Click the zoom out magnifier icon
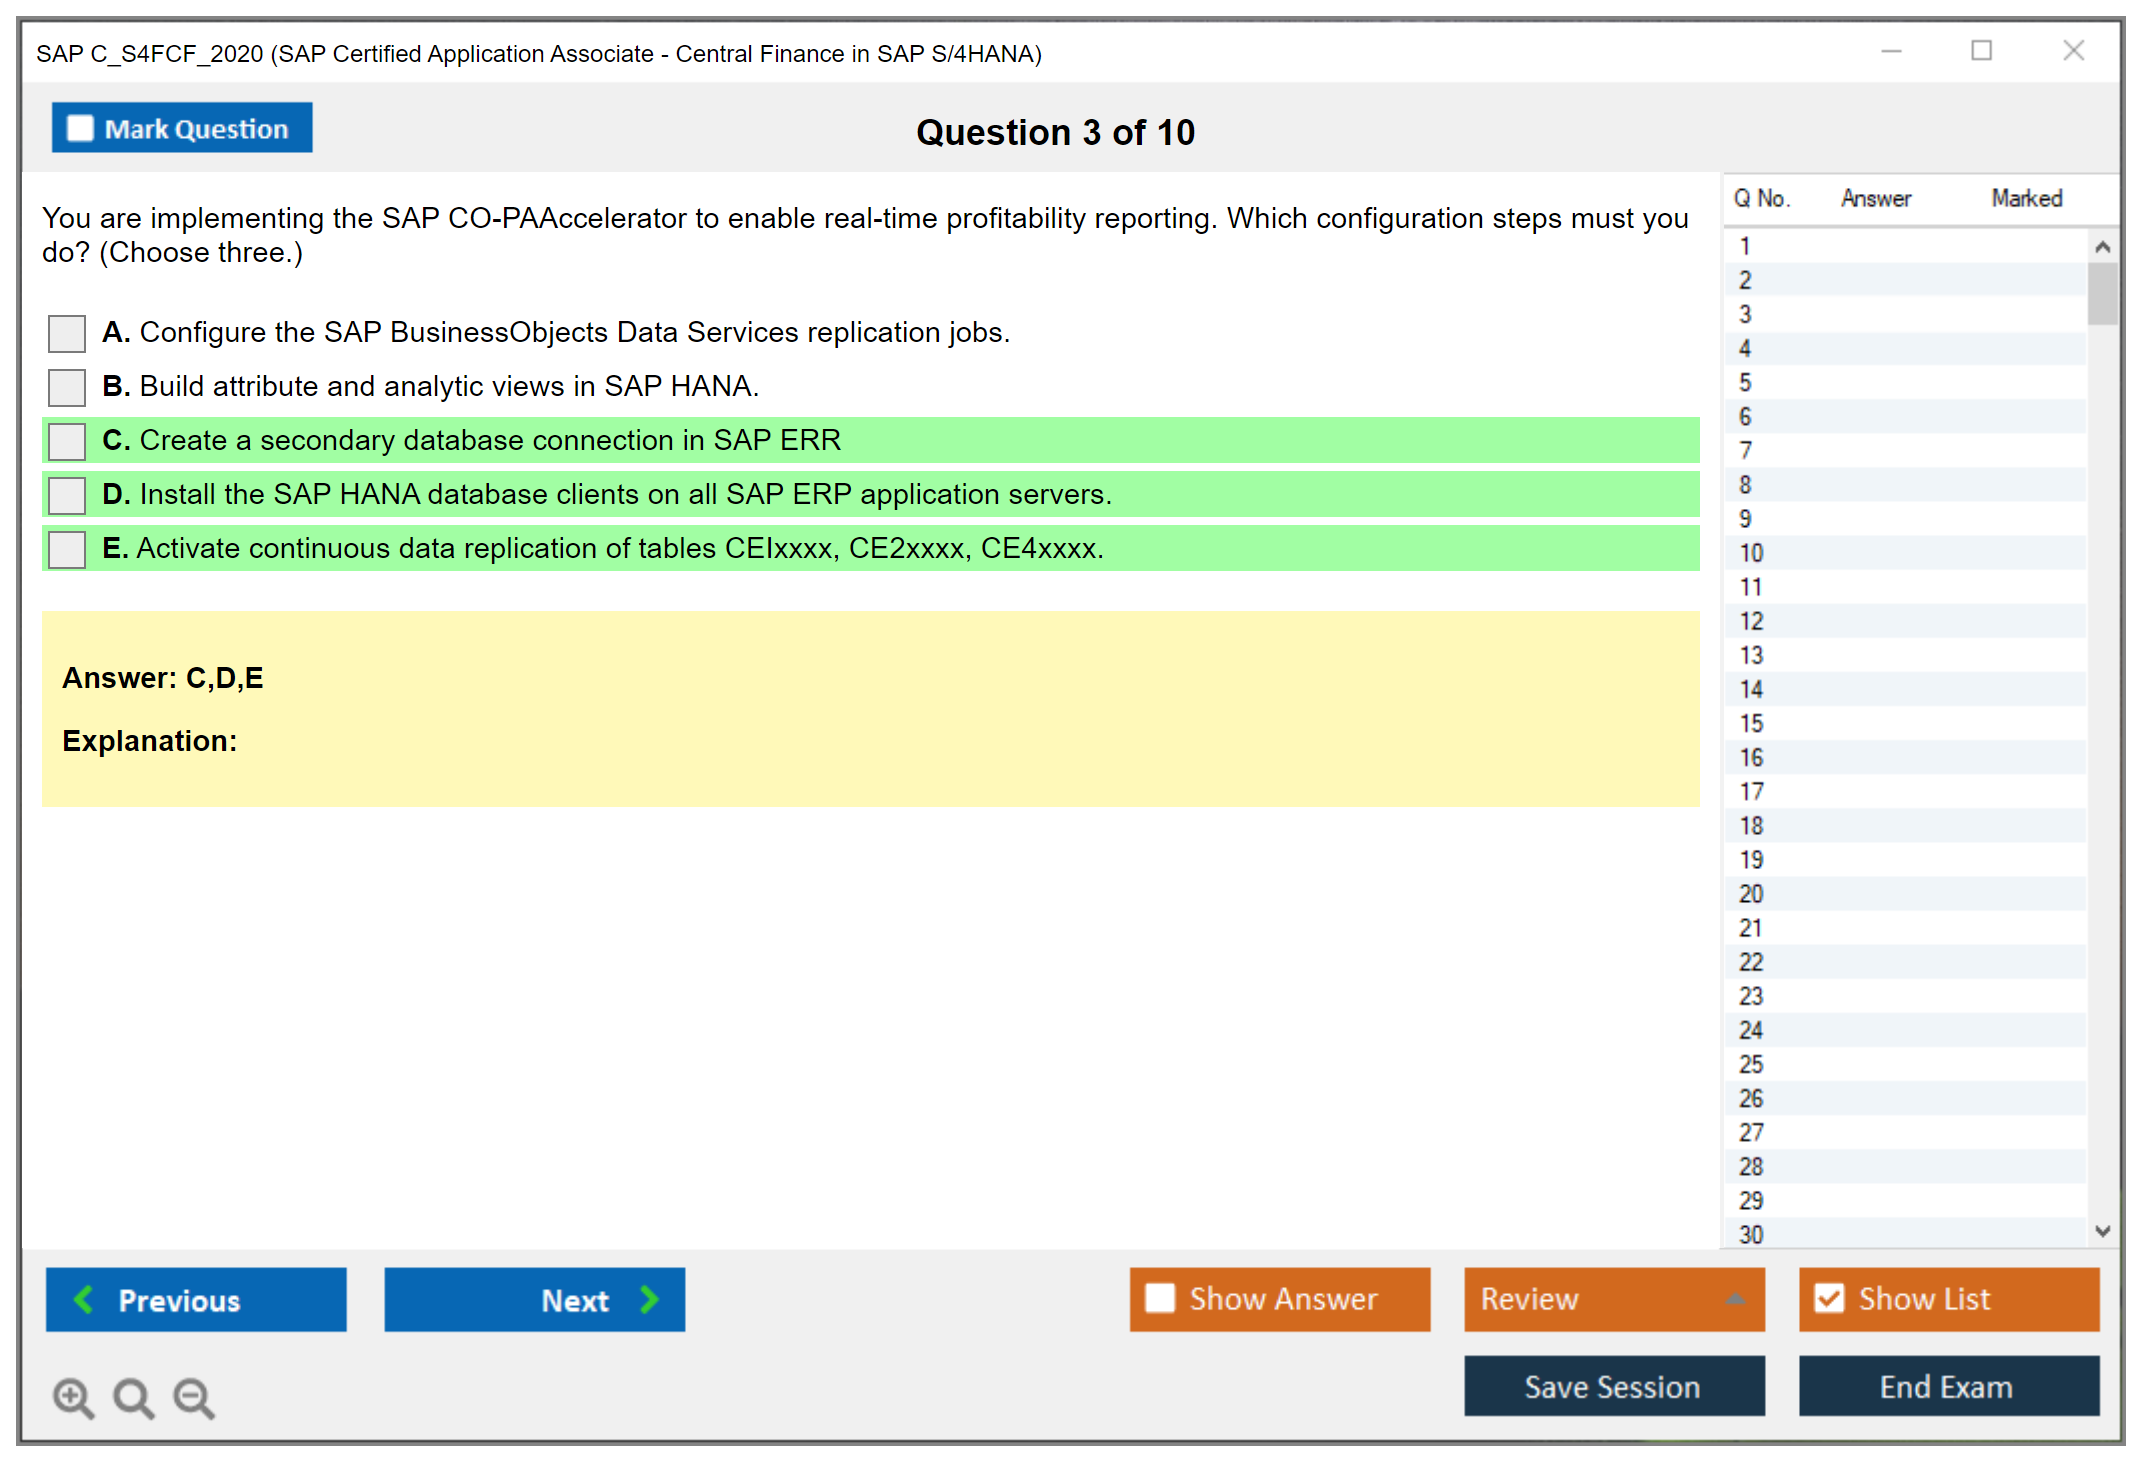The image size is (2150, 1470). tap(193, 1397)
